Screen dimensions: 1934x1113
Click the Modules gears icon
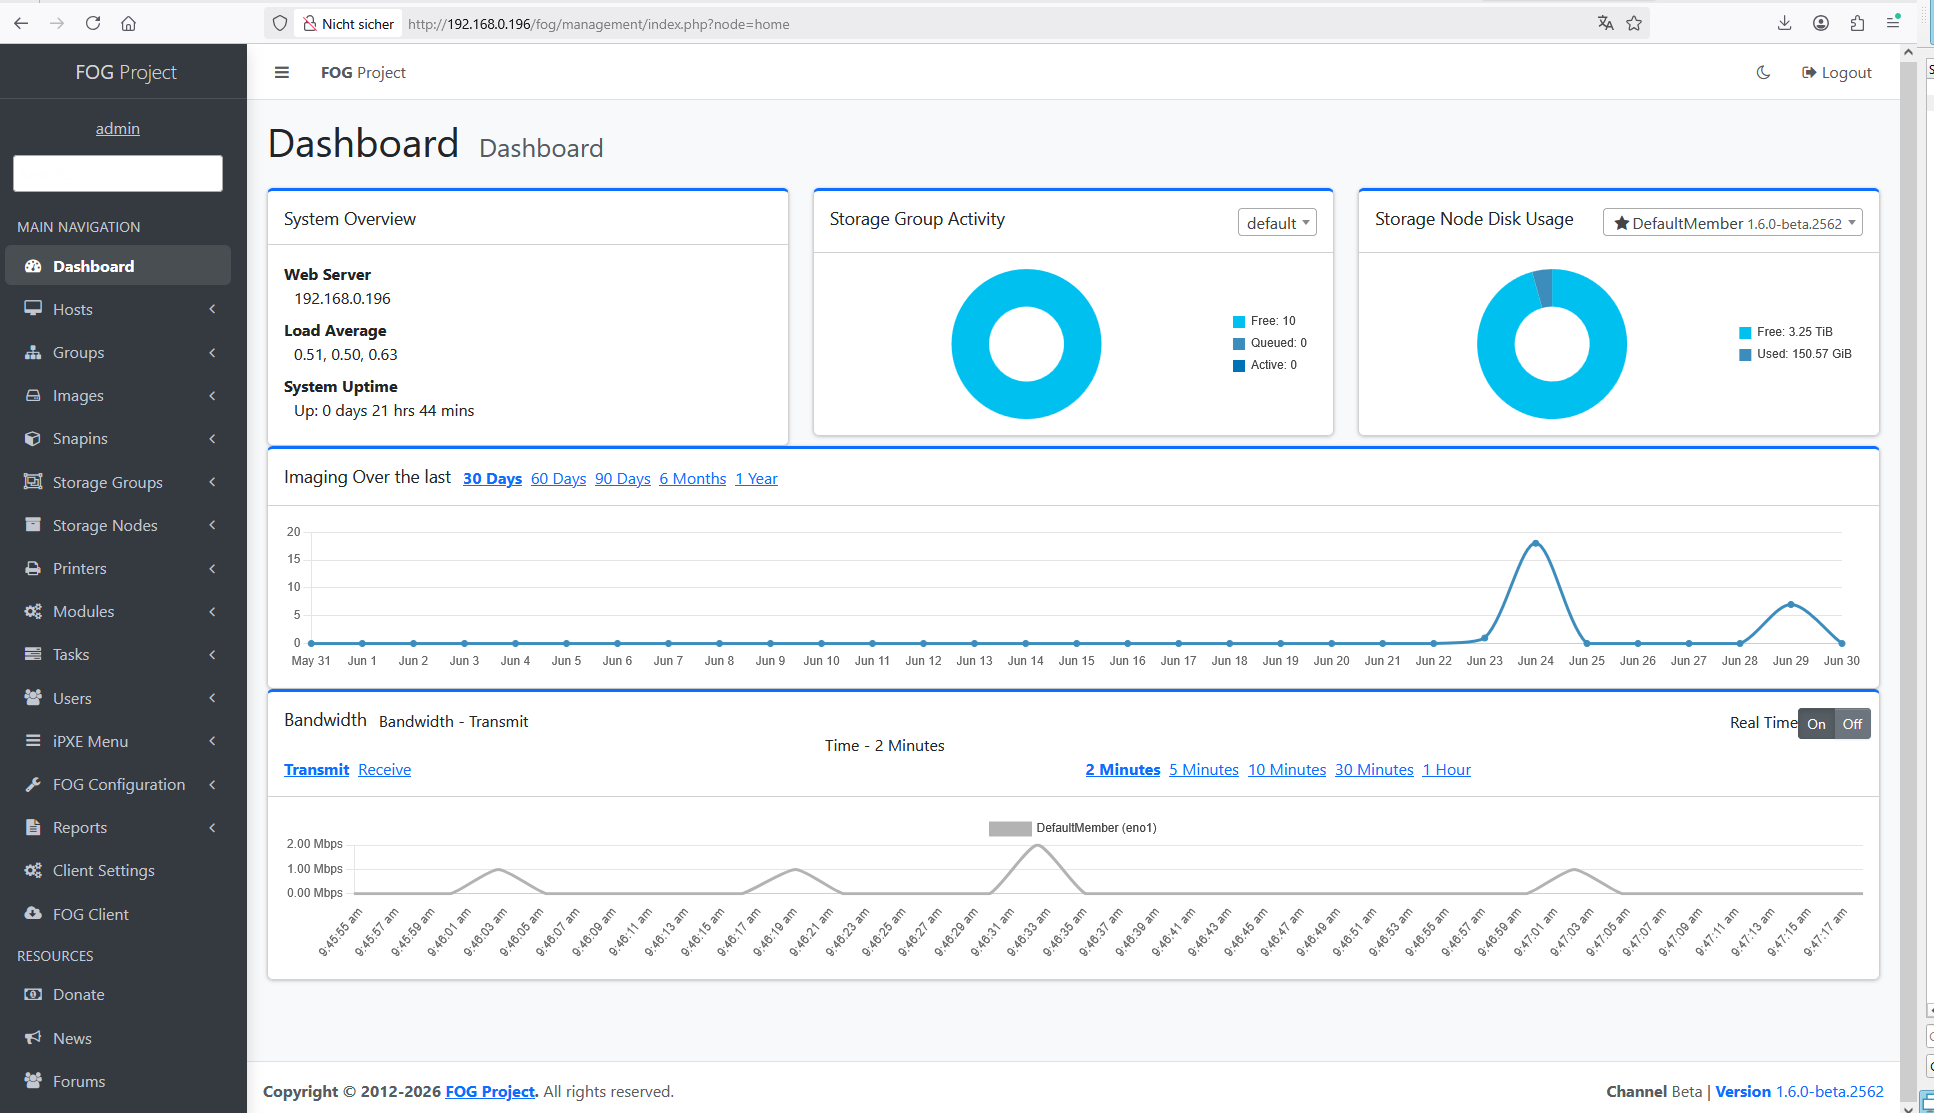pos(33,611)
